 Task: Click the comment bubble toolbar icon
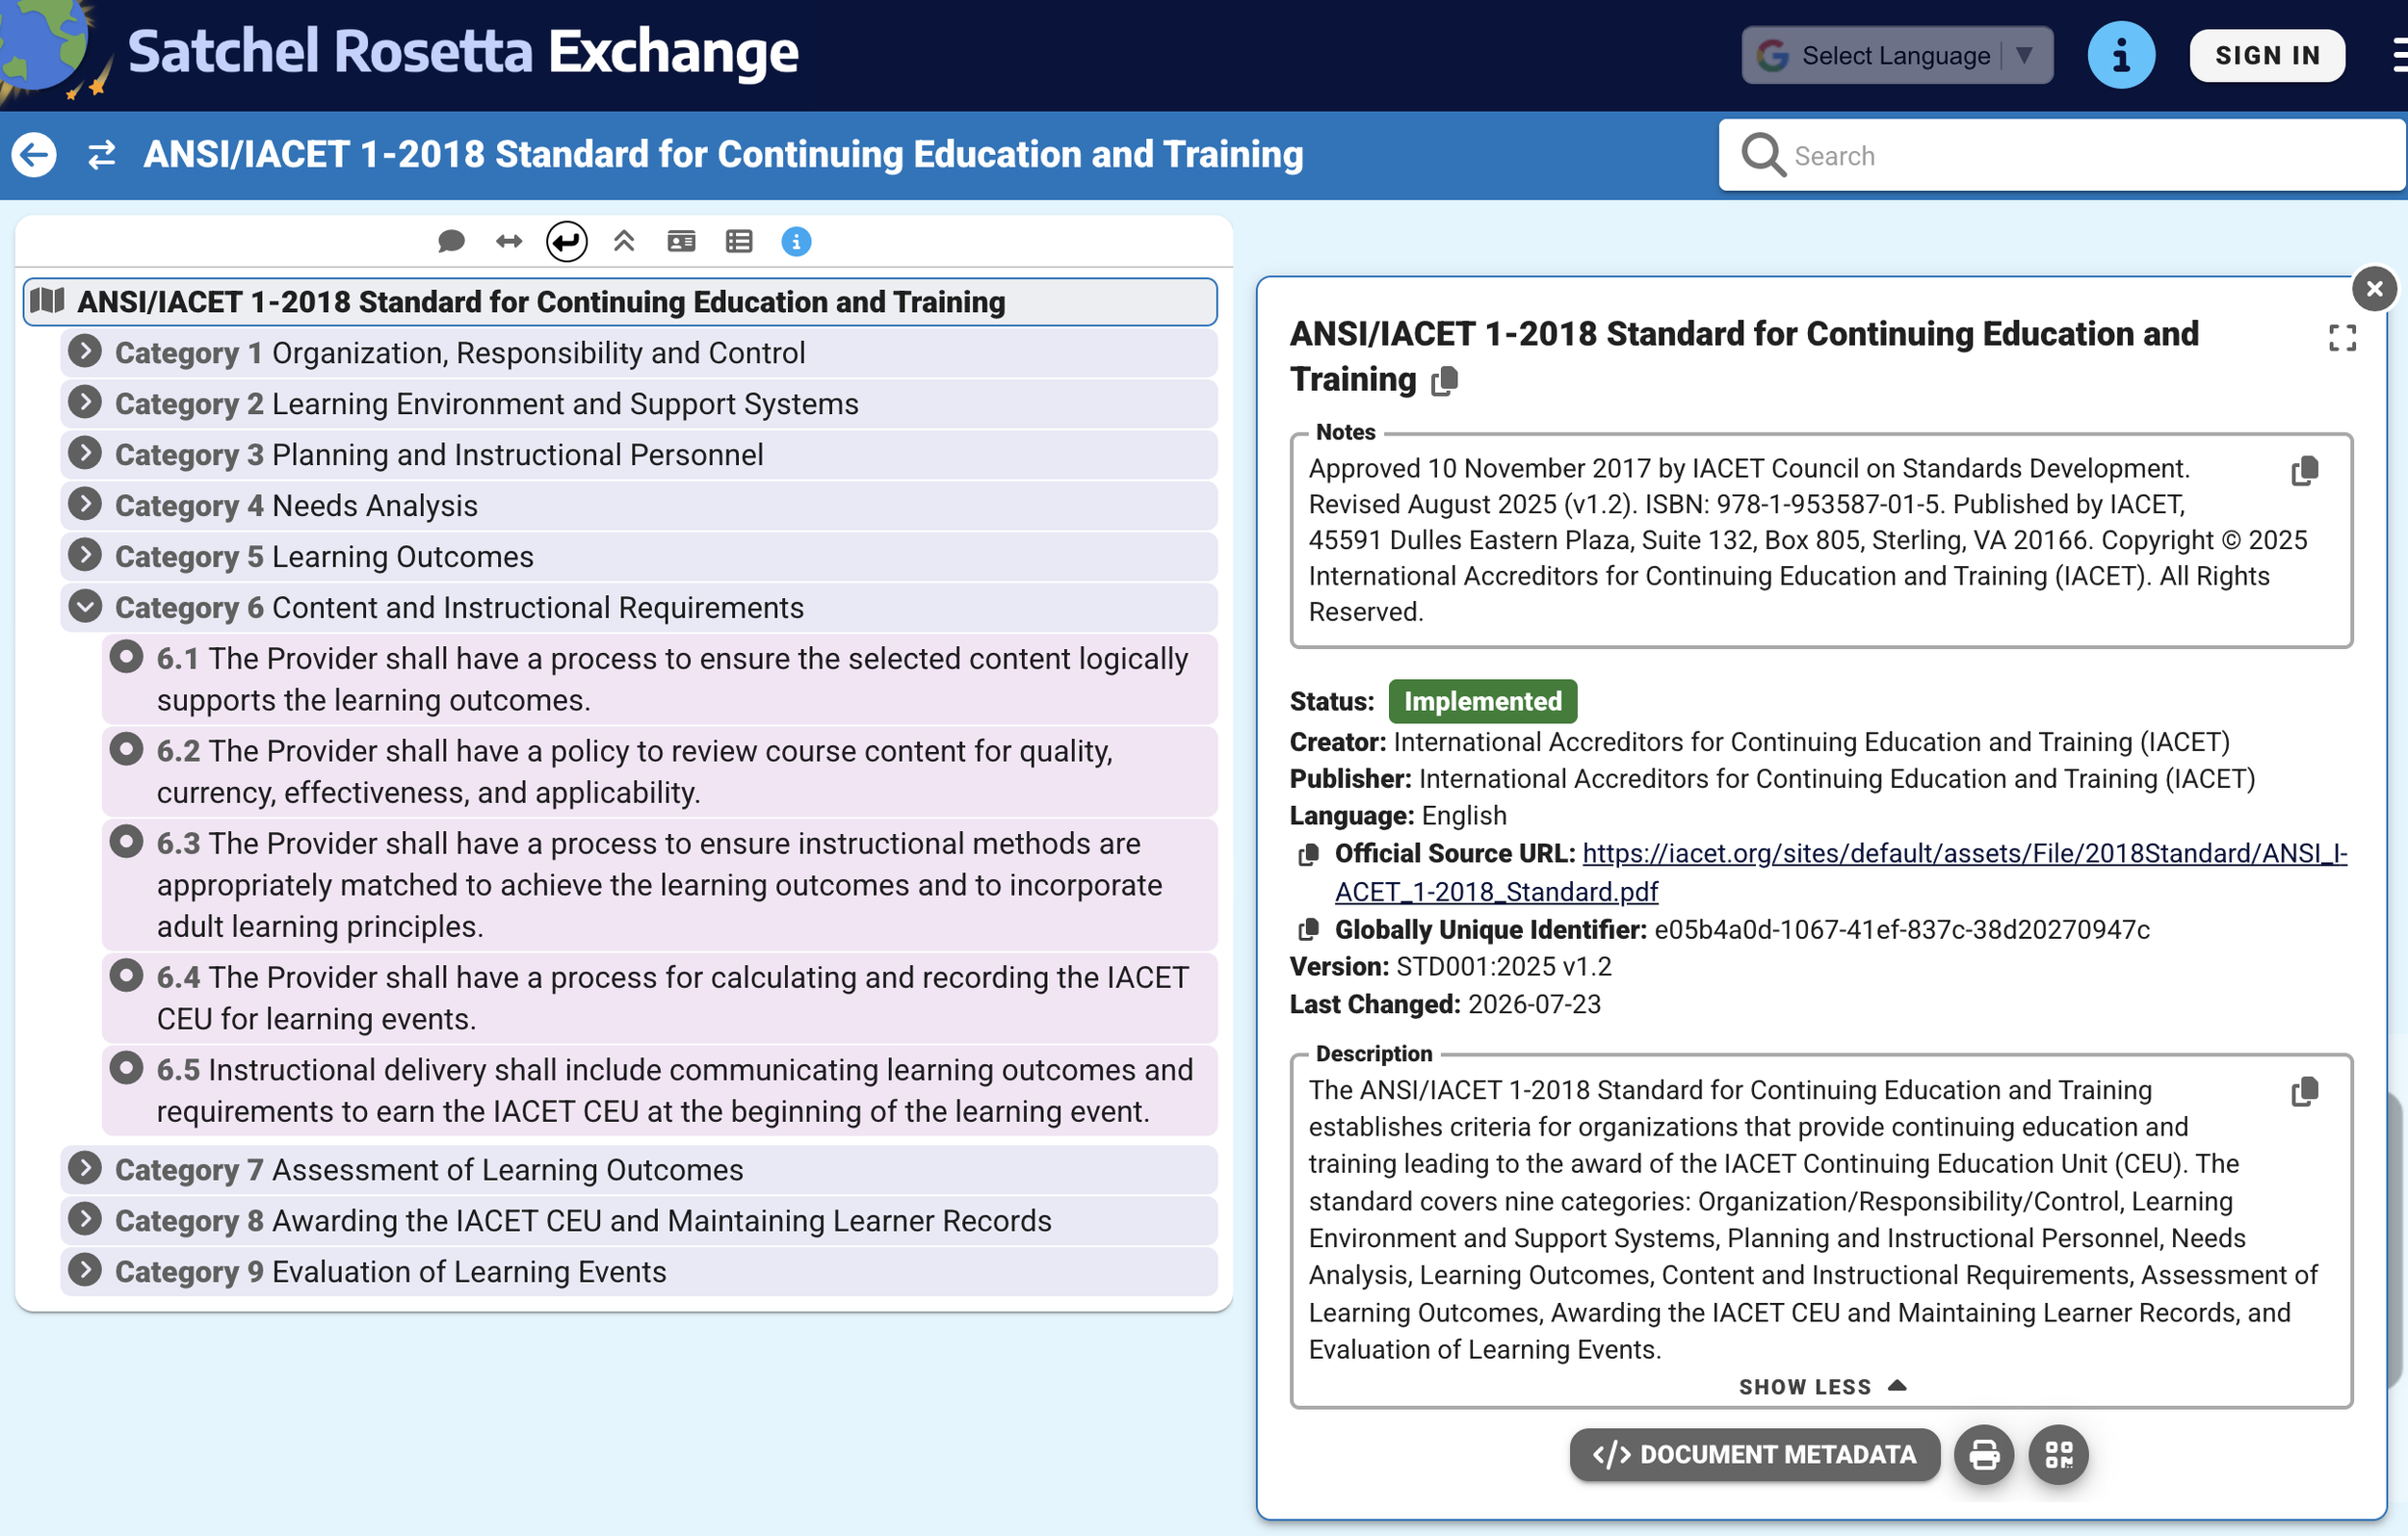[451, 241]
